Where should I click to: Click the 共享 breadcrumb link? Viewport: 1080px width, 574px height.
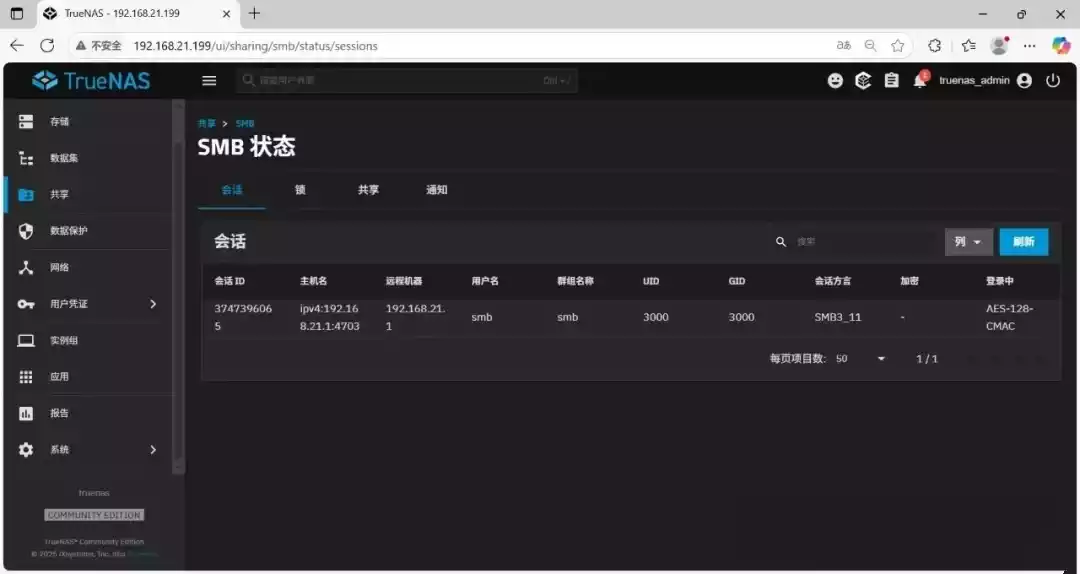(207, 124)
